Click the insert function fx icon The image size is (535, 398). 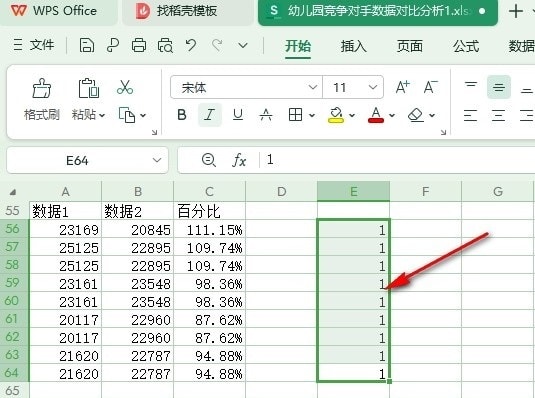pos(239,160)
